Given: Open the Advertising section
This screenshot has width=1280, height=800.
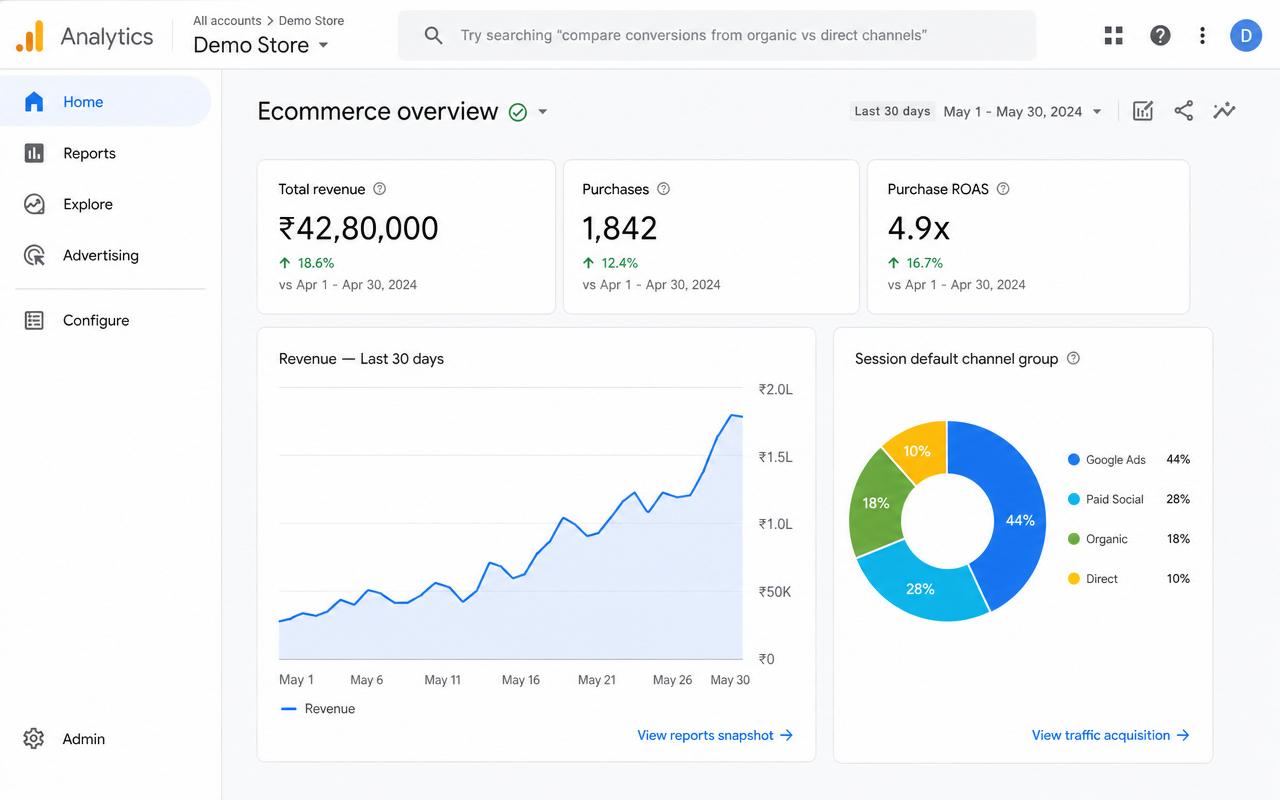Looking at the screenshot, I should click(x=105, y=255).
